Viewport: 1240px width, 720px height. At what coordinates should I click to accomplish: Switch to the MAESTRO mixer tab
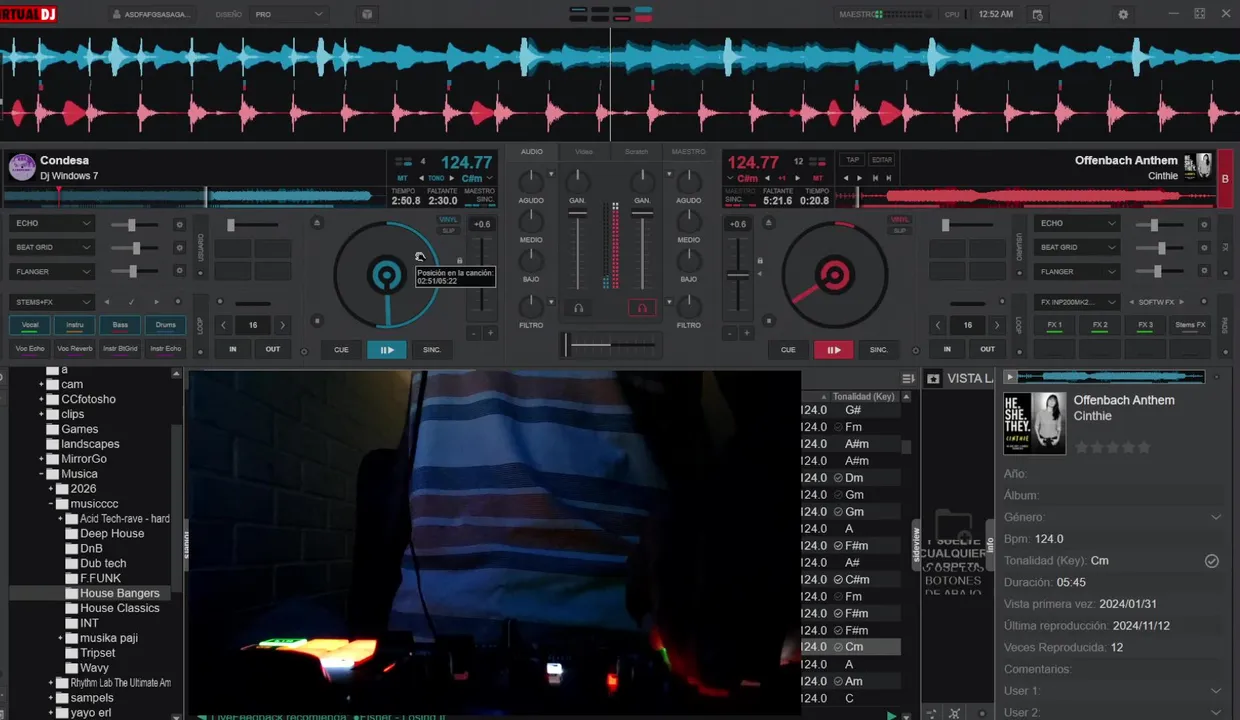tap(688, 152)
